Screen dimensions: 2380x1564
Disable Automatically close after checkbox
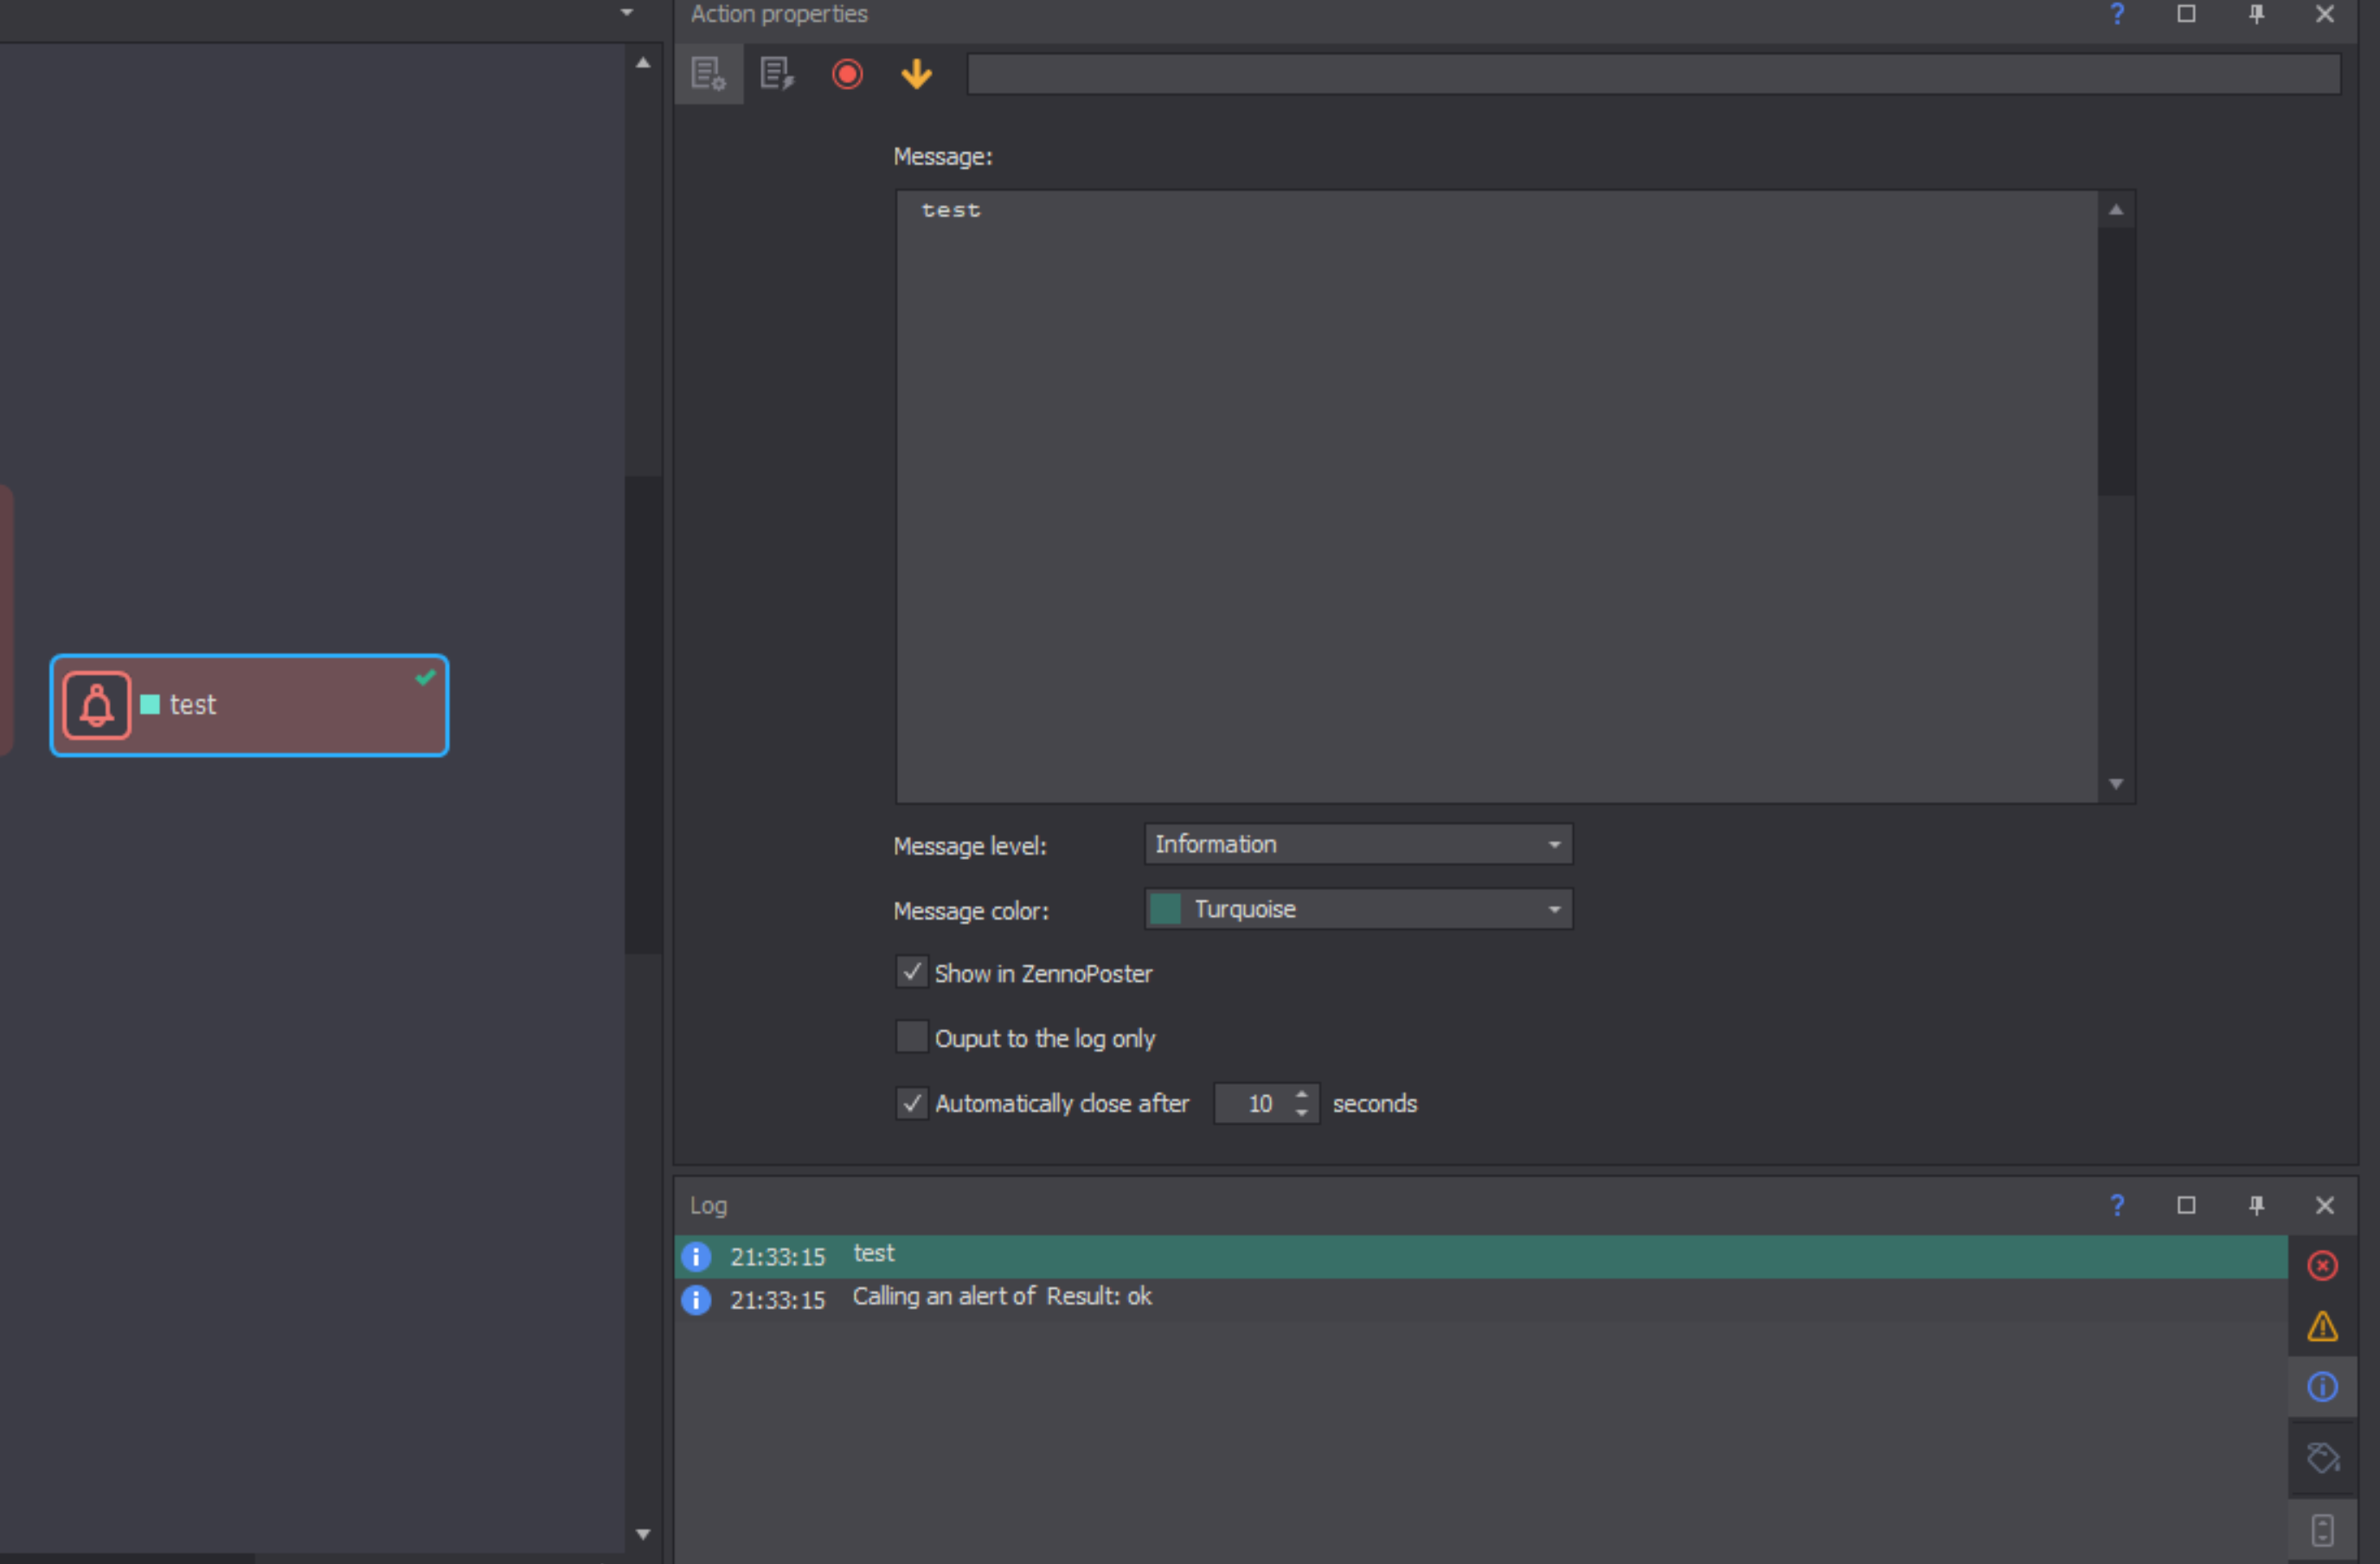tap(911, 1103)
